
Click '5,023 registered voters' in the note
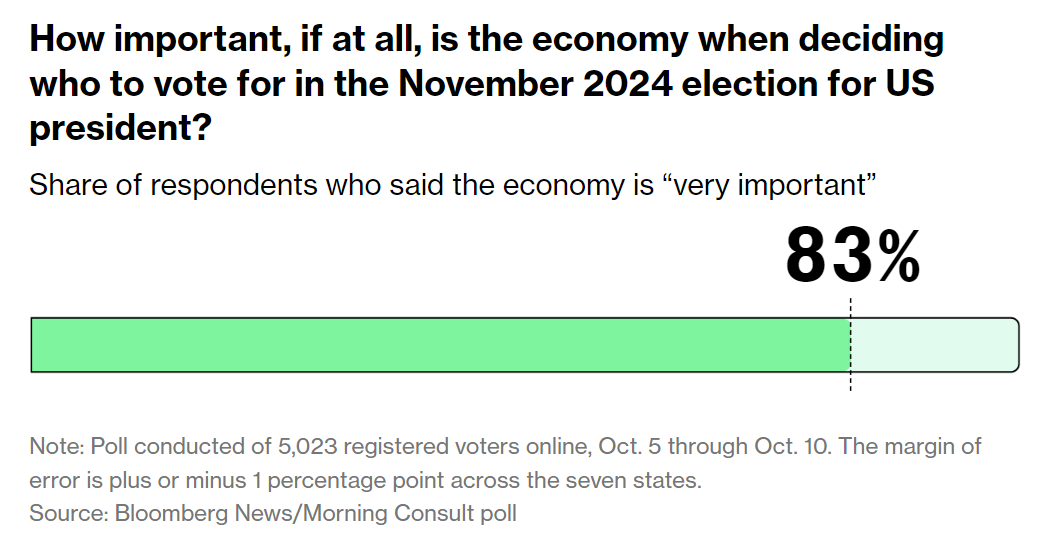[333, 446]
